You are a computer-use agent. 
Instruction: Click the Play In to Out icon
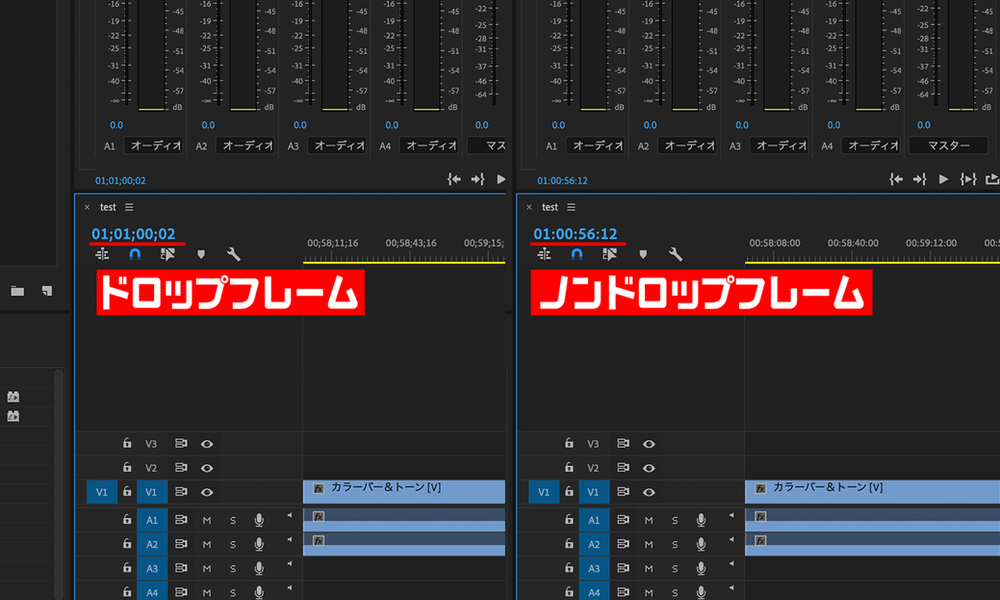point(968,177)
